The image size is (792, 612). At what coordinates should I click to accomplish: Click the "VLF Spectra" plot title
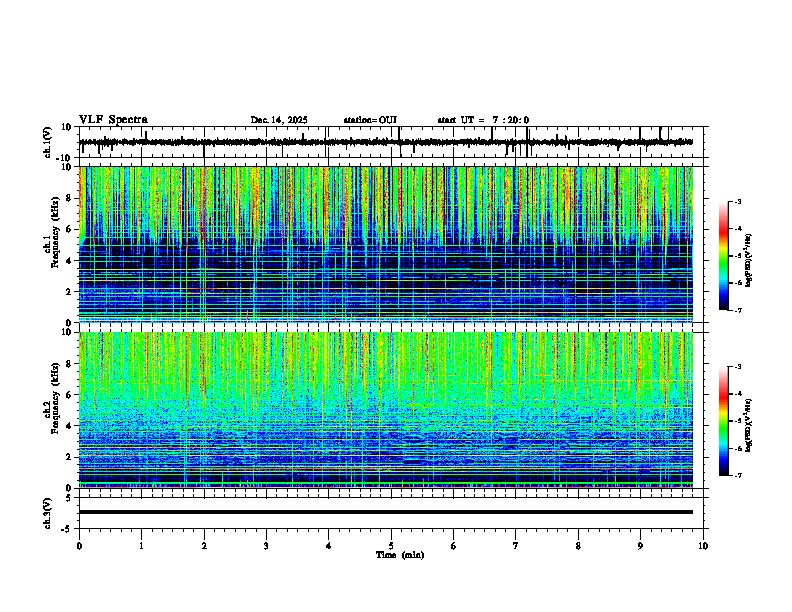click(113, 120)
